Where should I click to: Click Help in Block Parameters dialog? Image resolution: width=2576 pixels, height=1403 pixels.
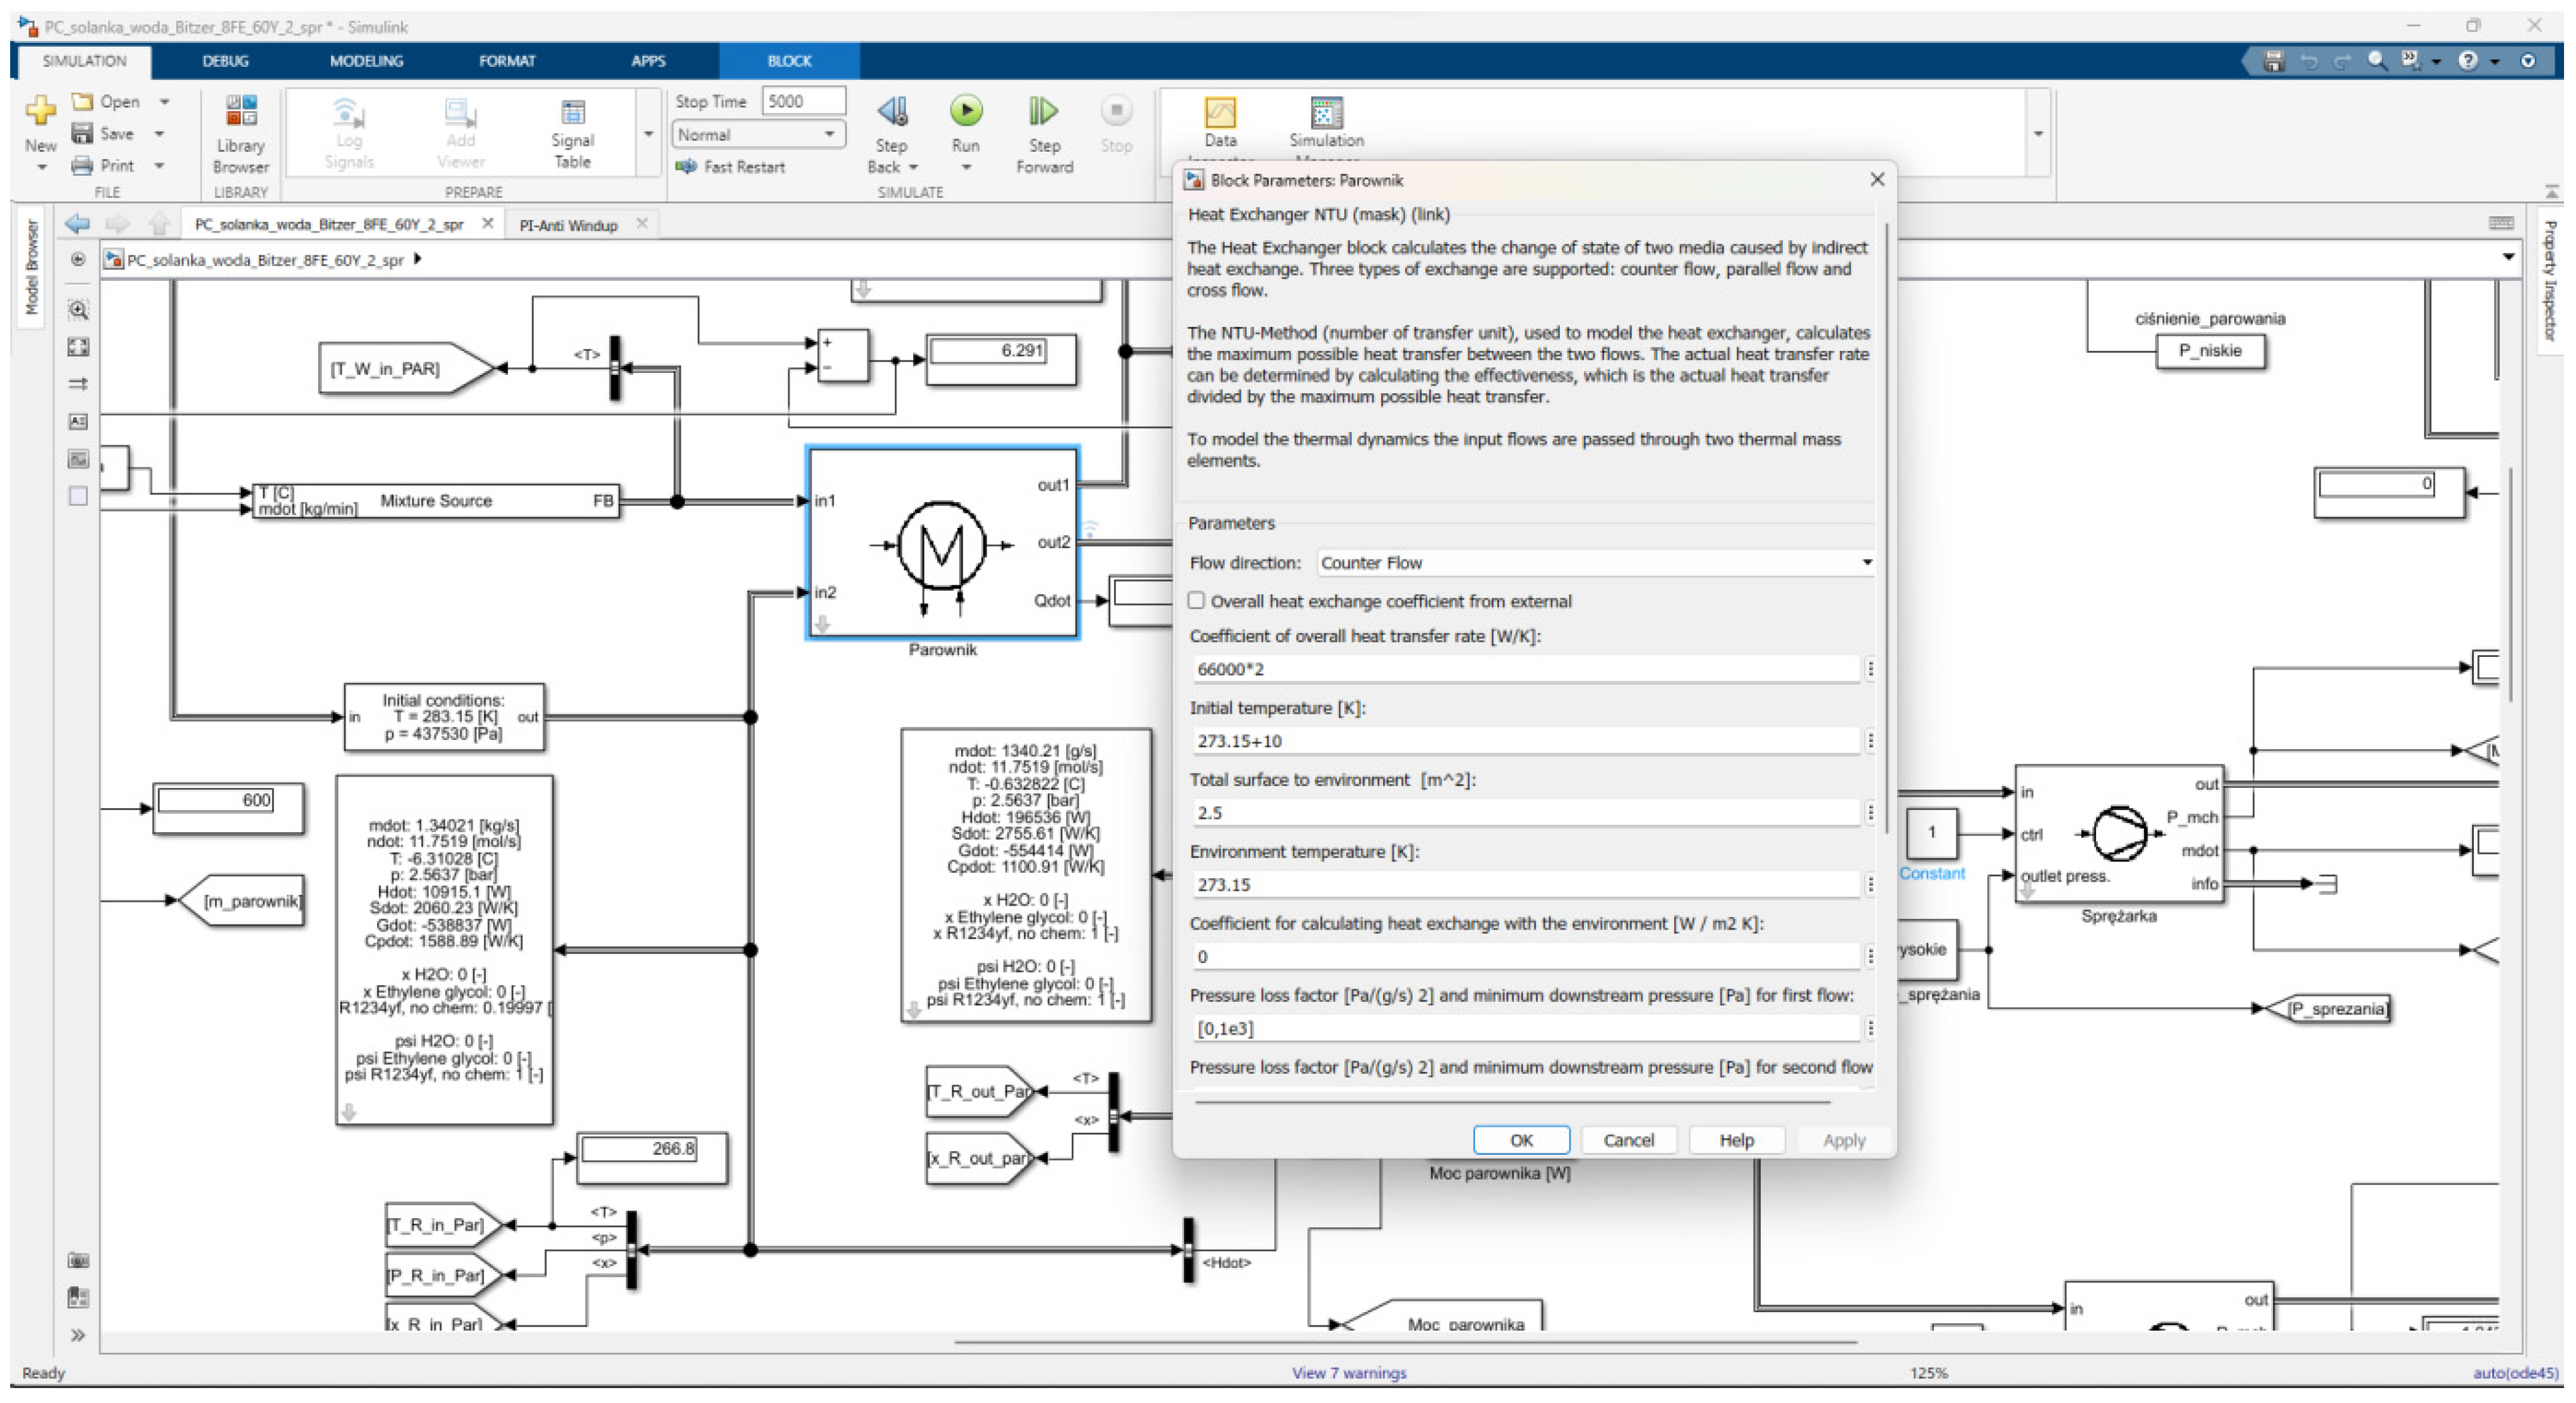click(1736, 1140)
